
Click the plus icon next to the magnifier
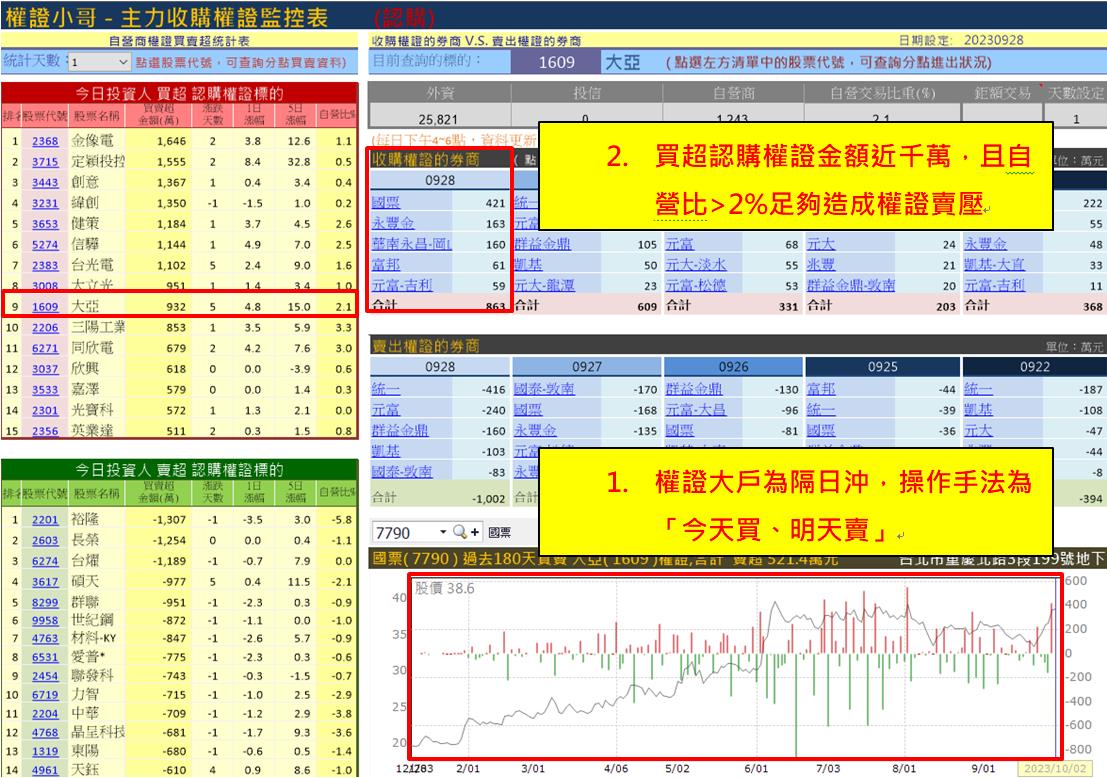pos(474,532)
